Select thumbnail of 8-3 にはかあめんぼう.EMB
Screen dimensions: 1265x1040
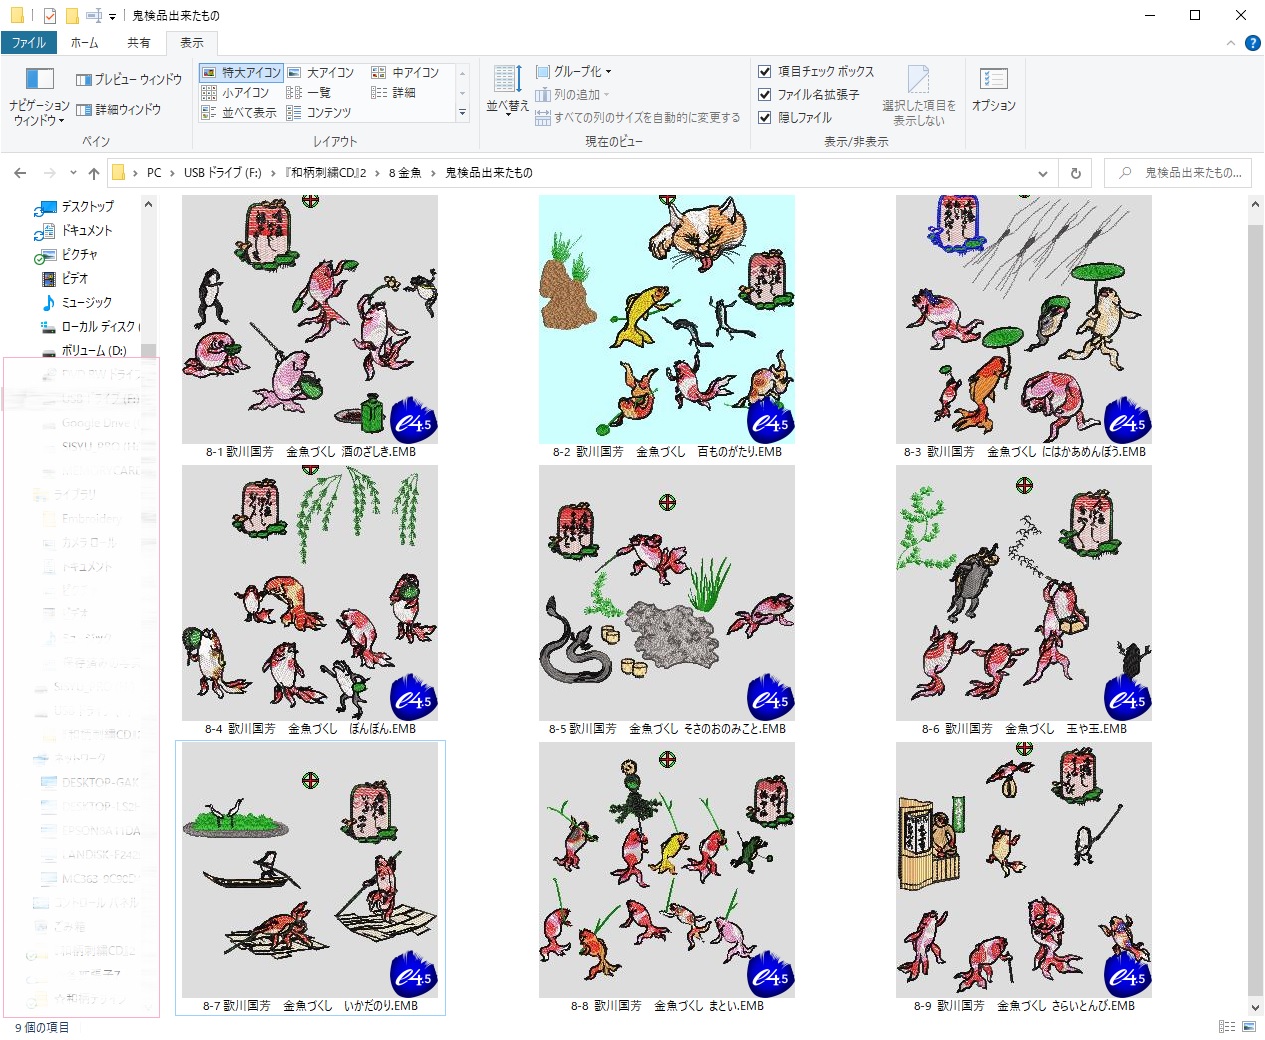click(1024, 319)
